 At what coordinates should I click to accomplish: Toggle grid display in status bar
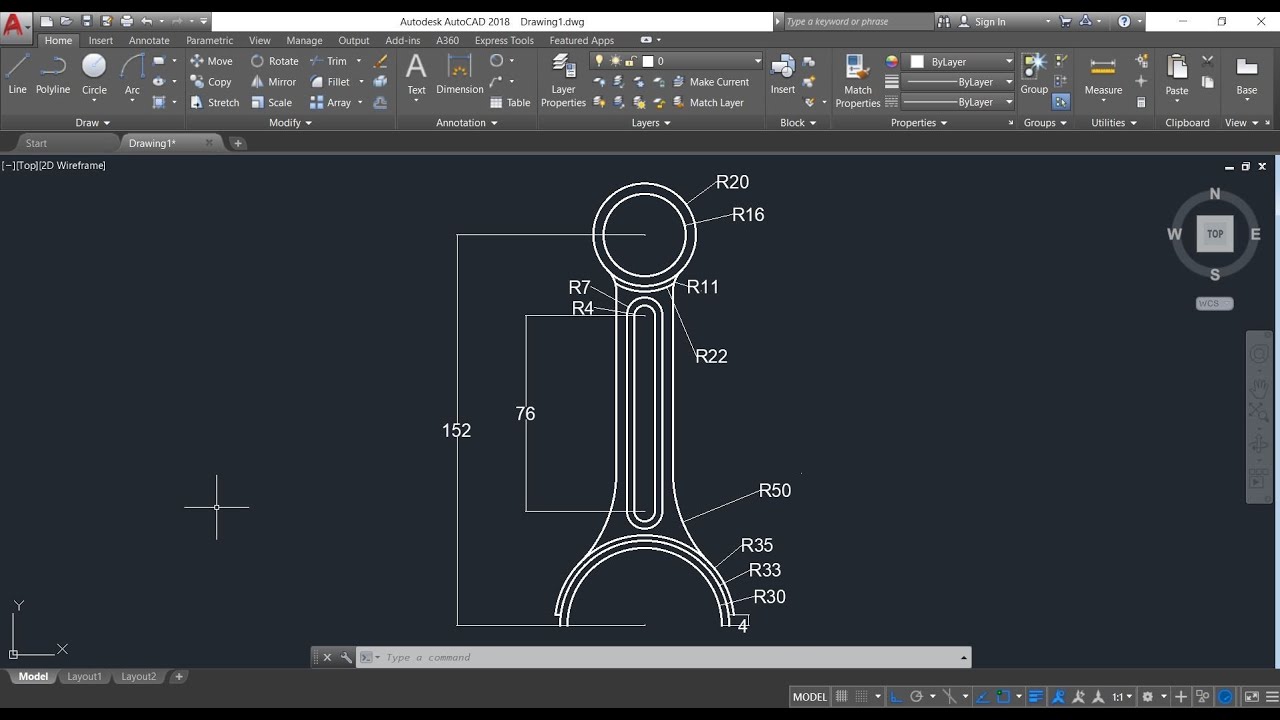pos(842,697)
